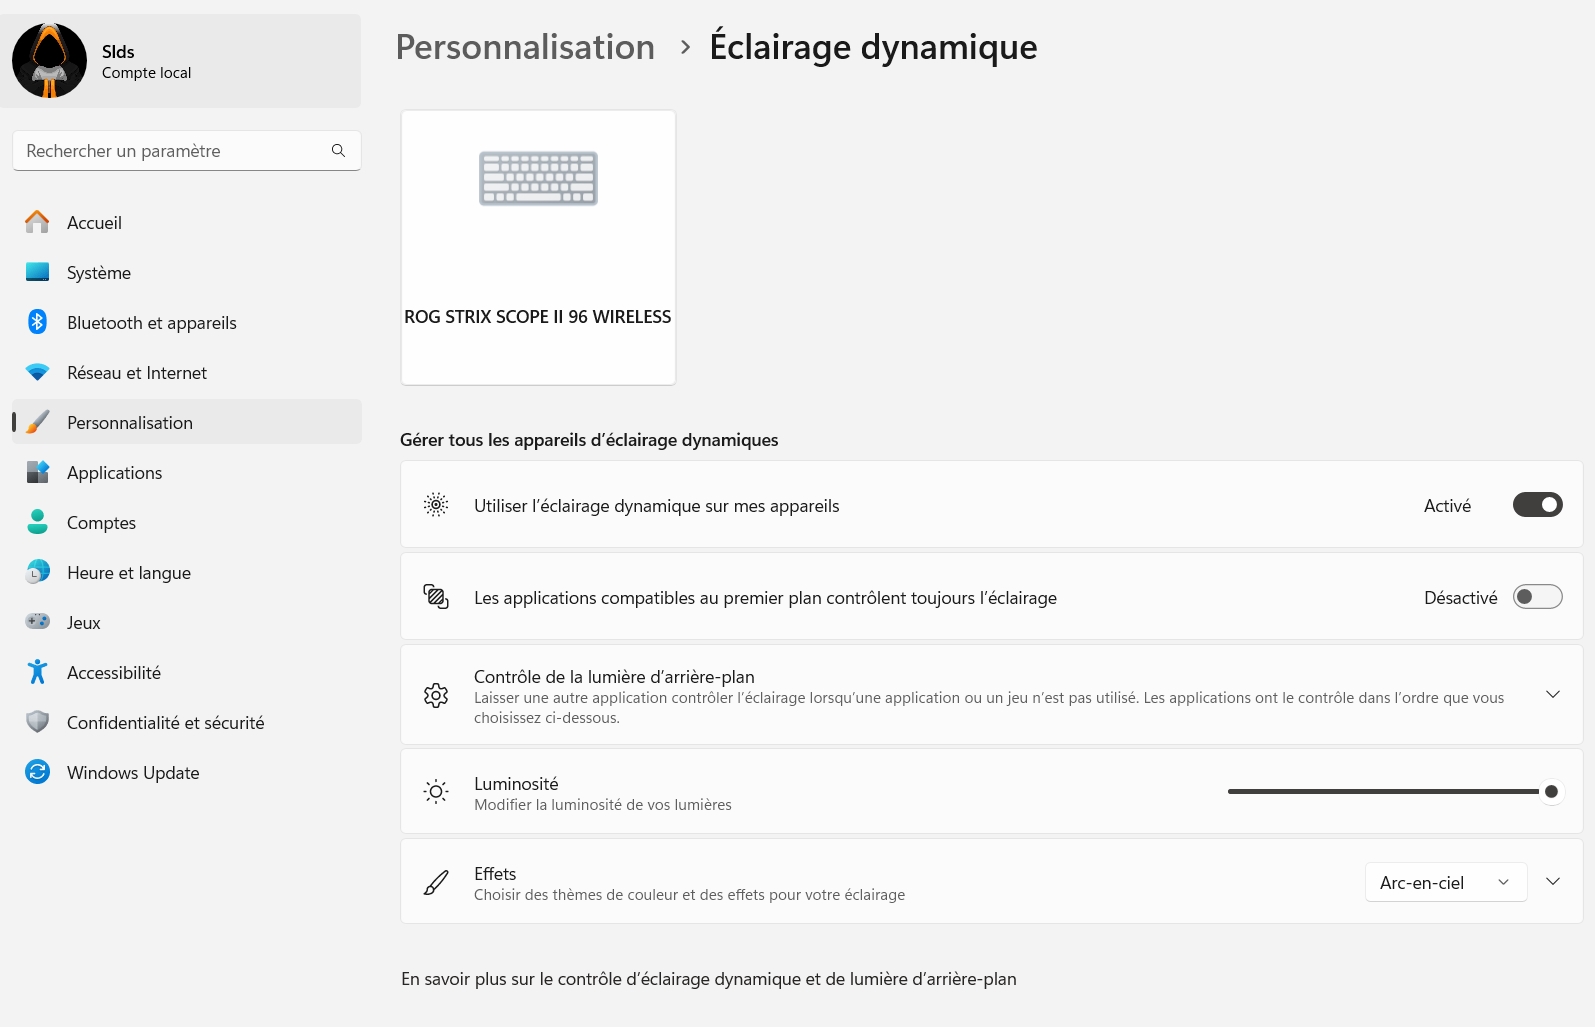The image size is (1595, 1027).
Task: Click the Réseau et Internet wifi icon
Action: pos(37,372)
